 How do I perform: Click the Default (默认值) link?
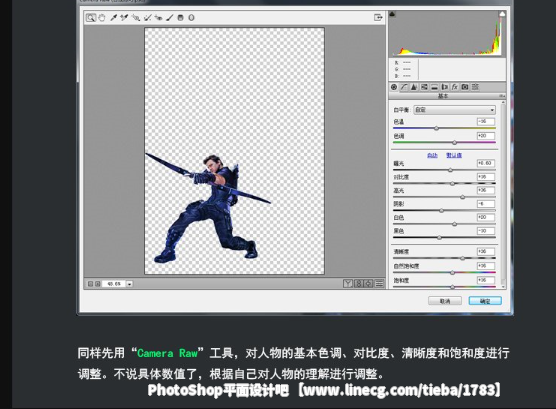pyautogui.click(x=454, y=155)
